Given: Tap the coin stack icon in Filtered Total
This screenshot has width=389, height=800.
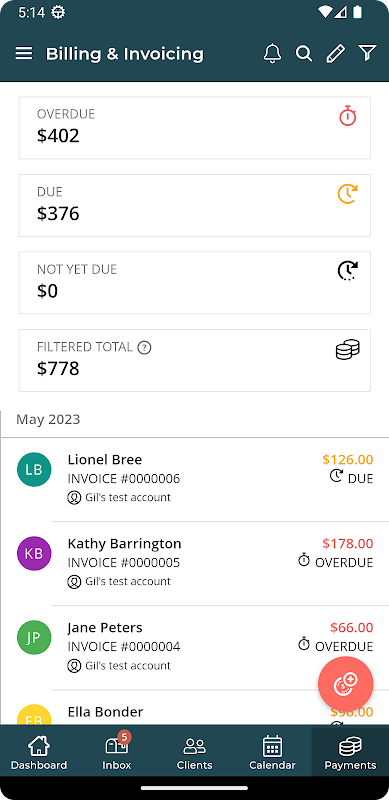Looking at the screenshot, I should point(348,349).
